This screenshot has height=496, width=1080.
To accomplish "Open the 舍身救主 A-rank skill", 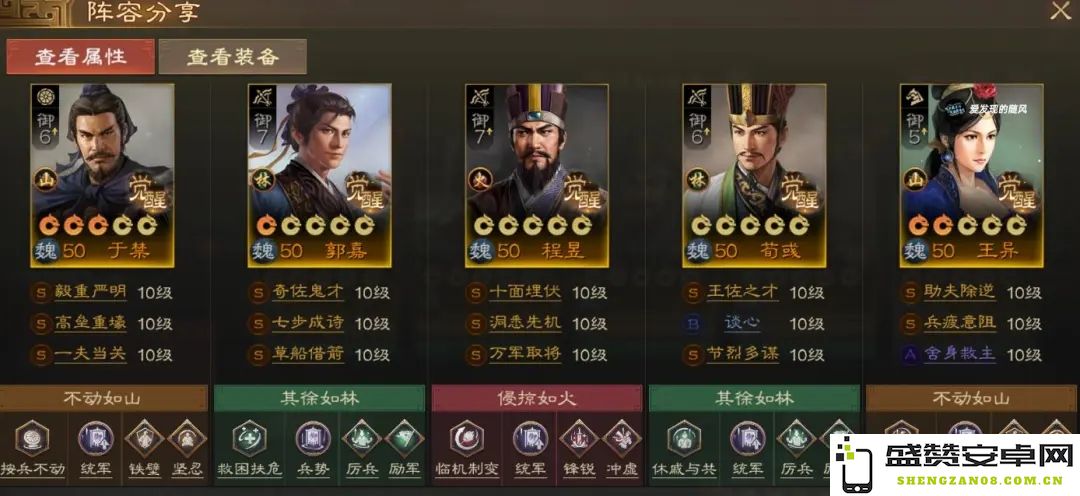I will point(959,354).
